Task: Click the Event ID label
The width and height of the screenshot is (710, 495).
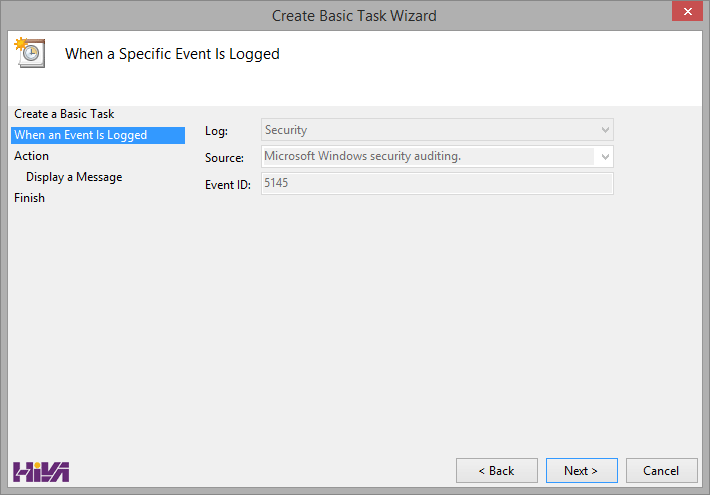Action: [x=228, y=185]
